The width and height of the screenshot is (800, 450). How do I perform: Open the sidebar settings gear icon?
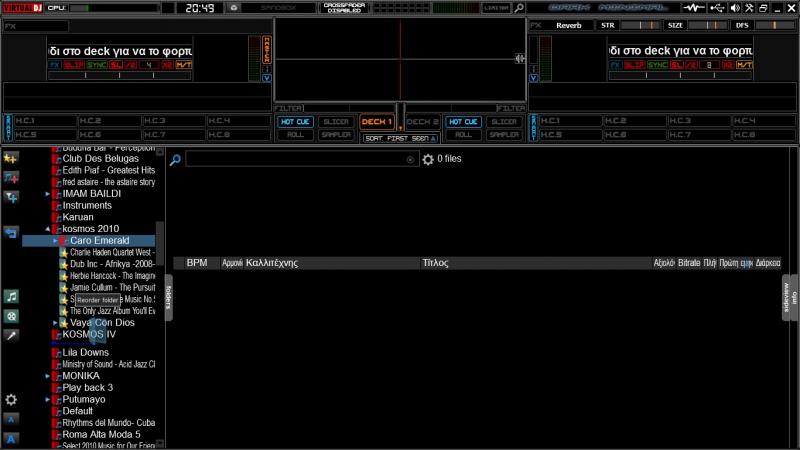click(x=11, y=399)
